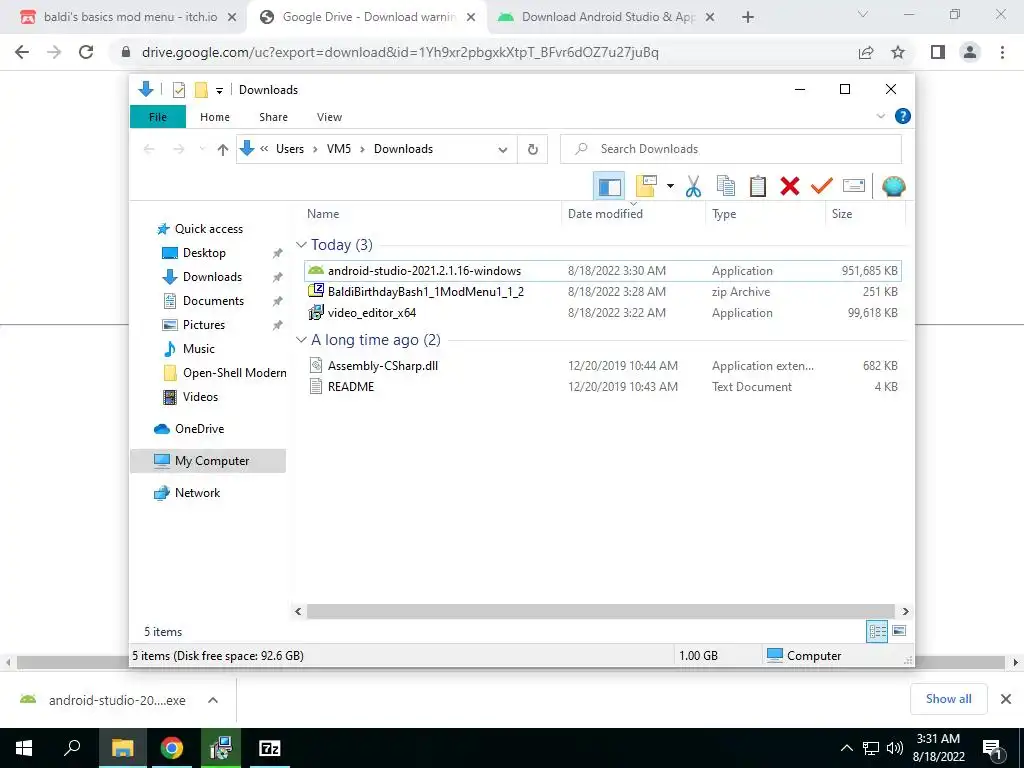The image size is (1024, 768).
Task: Click the Search Downloads field
Action: (x=731, y=149)
